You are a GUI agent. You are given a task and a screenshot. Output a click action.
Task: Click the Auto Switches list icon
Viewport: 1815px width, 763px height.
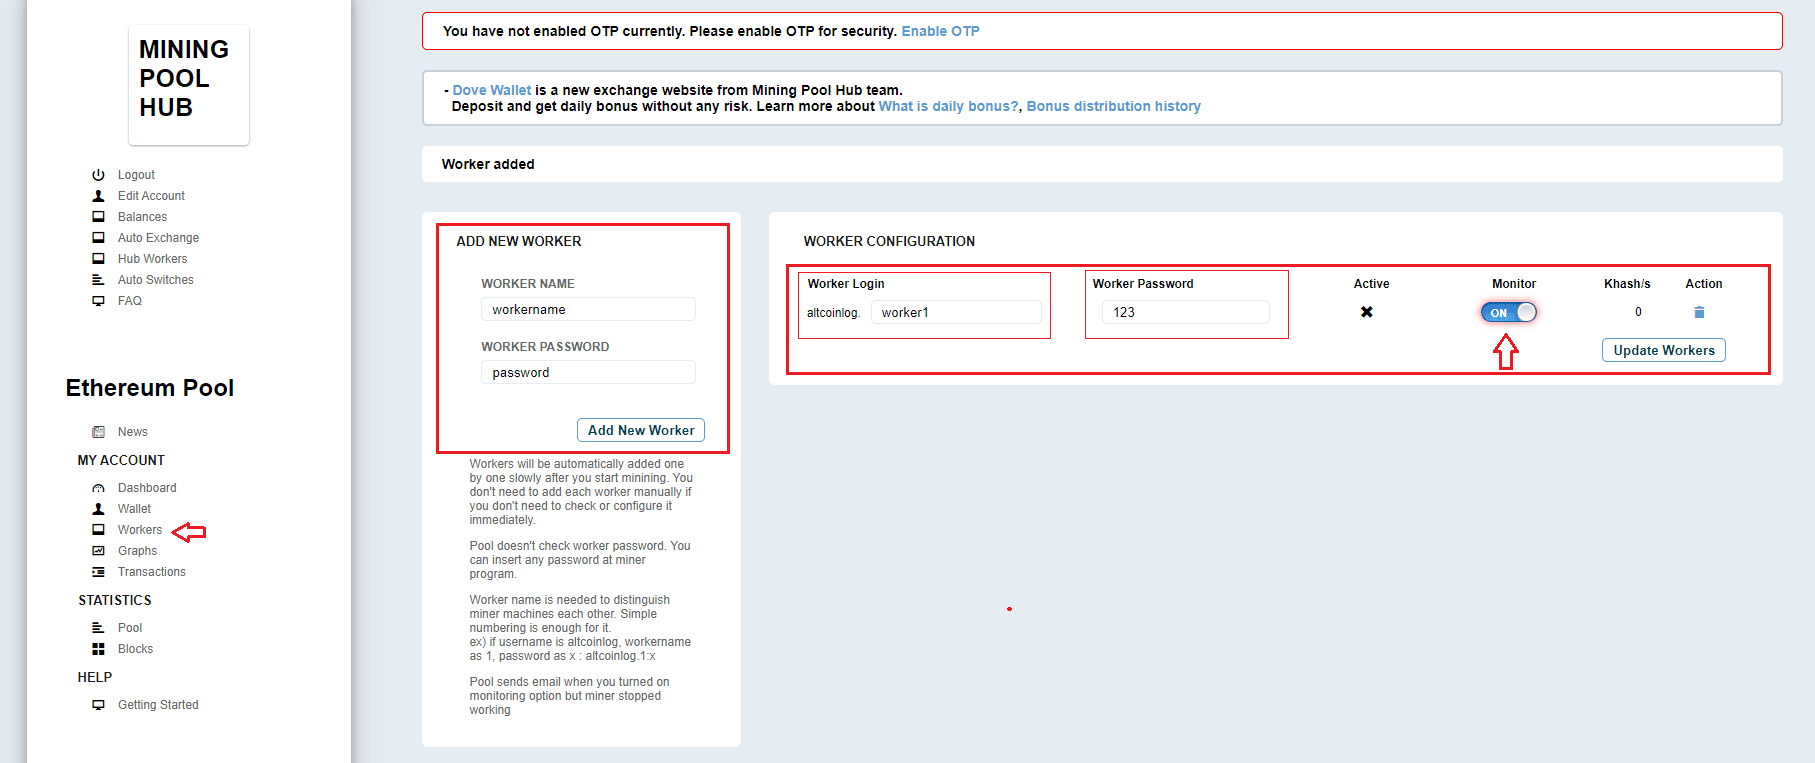(x=98, y=280)
